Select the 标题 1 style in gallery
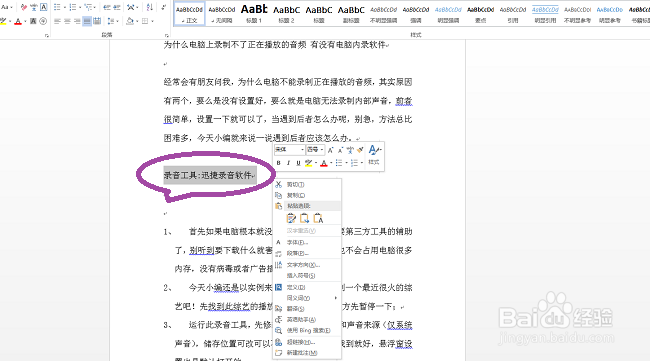650x361 pixels. point(254,14)
